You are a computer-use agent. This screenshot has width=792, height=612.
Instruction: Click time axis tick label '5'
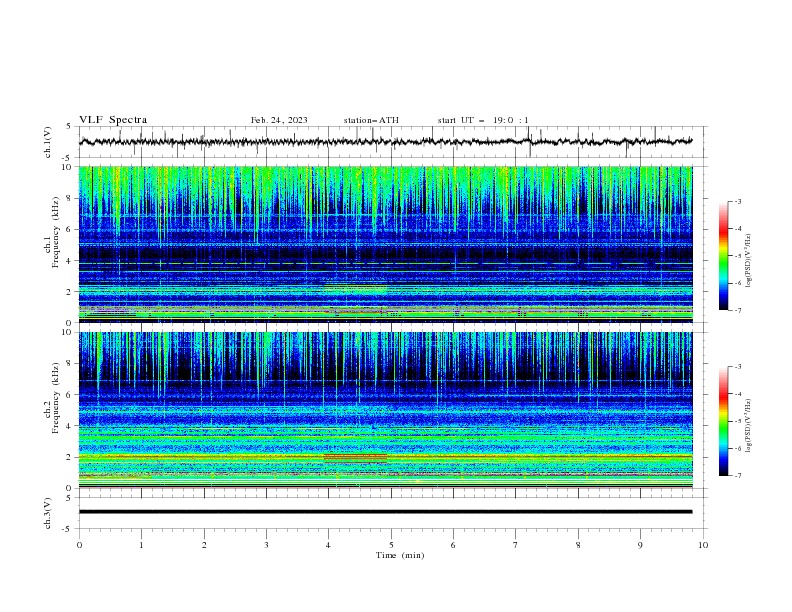point(391,545)
